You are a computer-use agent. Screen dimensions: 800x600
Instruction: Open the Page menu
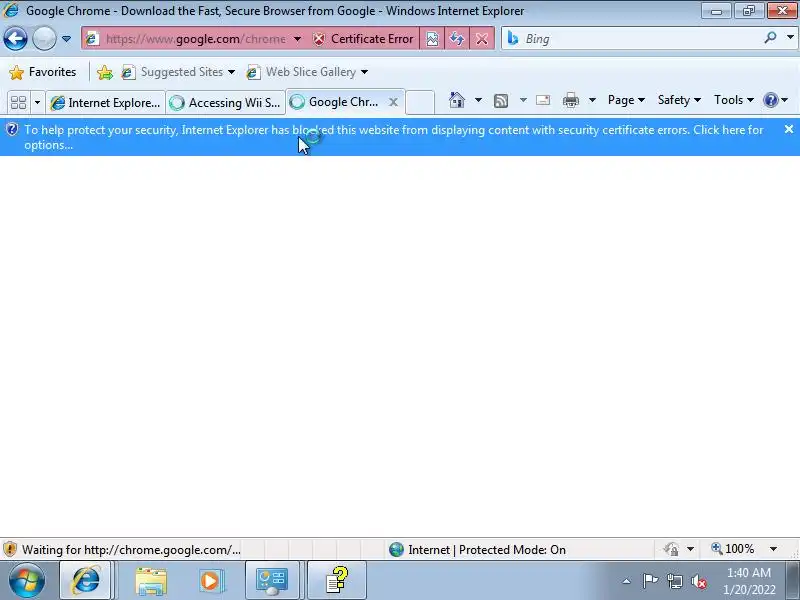click(626, 100)
